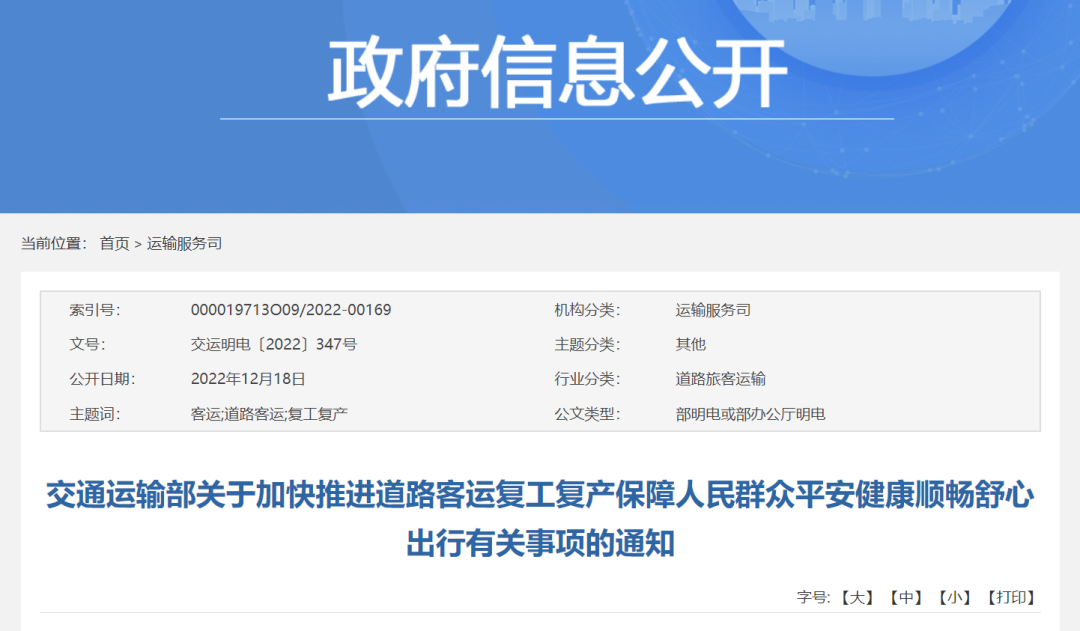Click the 公文类型 field label
Screen dimensions: 1080x631
click(x=587, y=414)
